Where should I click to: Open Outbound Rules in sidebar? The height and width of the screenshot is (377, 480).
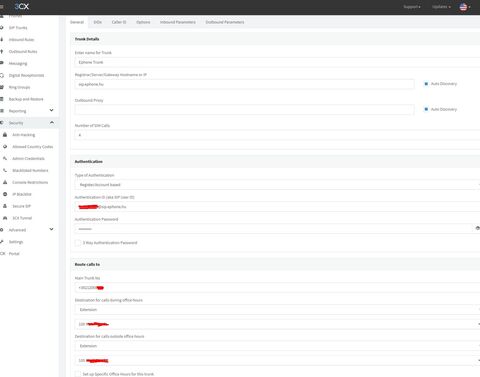(23, 52)
